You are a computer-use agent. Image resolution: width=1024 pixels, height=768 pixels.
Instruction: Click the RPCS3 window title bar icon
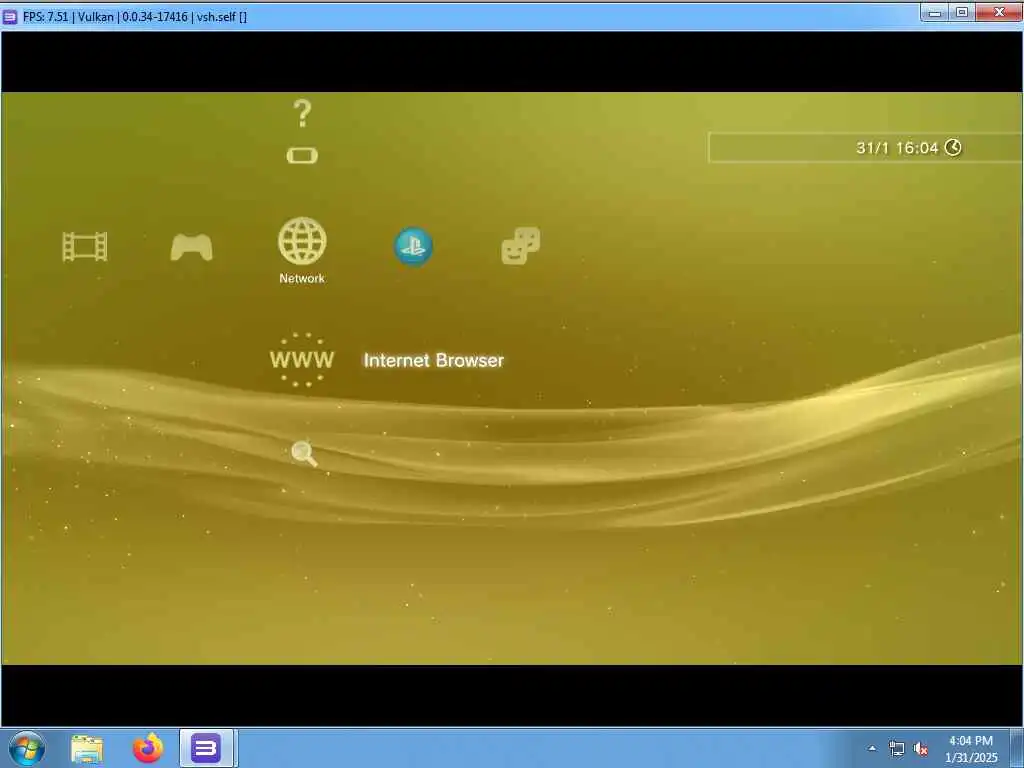10,17
